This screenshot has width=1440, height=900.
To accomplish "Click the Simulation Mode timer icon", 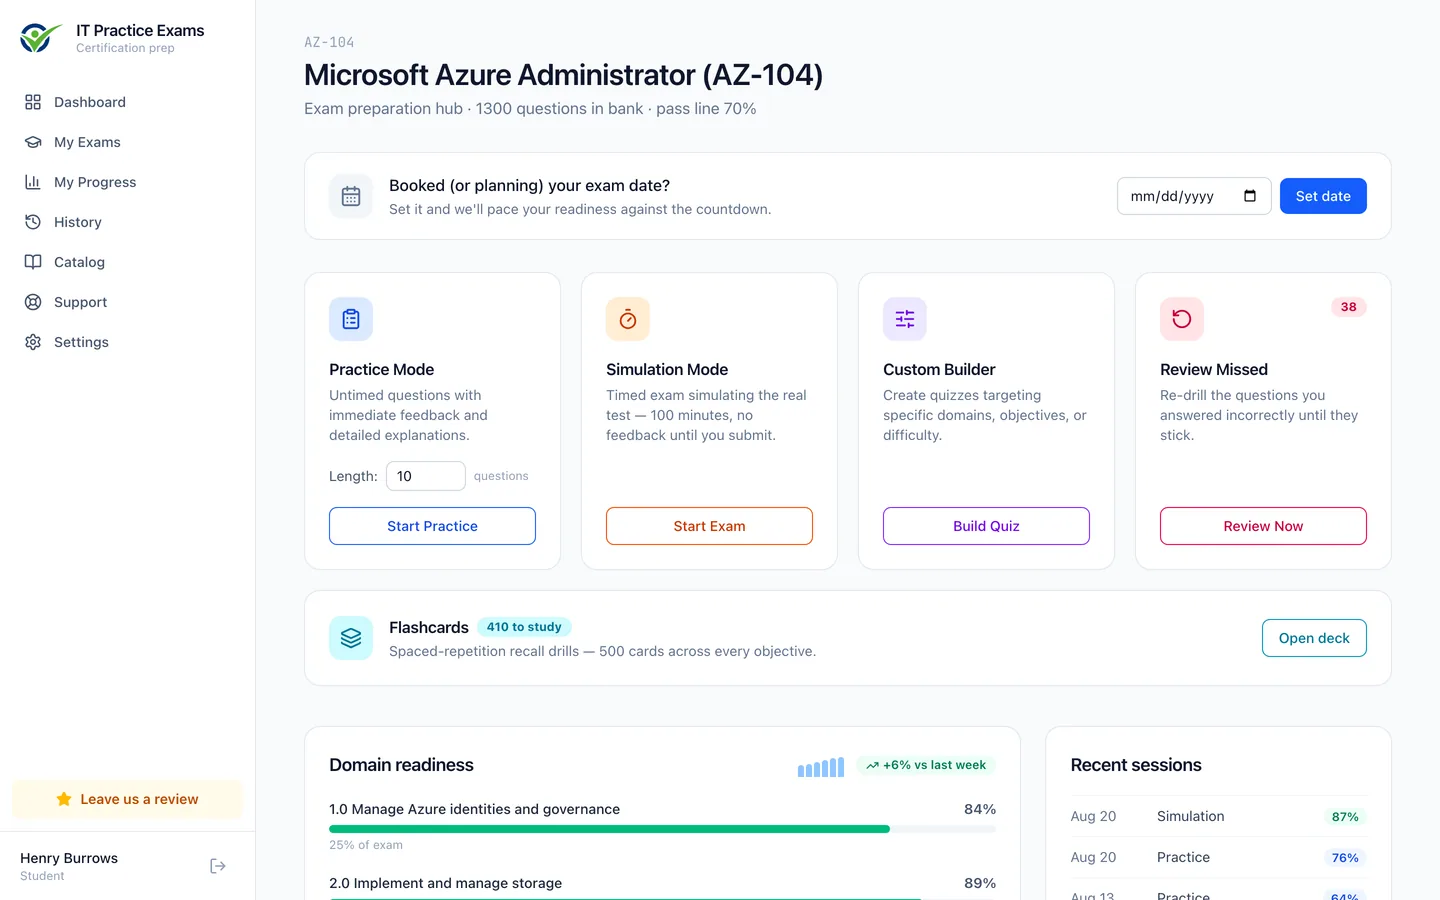I will 628,319.
